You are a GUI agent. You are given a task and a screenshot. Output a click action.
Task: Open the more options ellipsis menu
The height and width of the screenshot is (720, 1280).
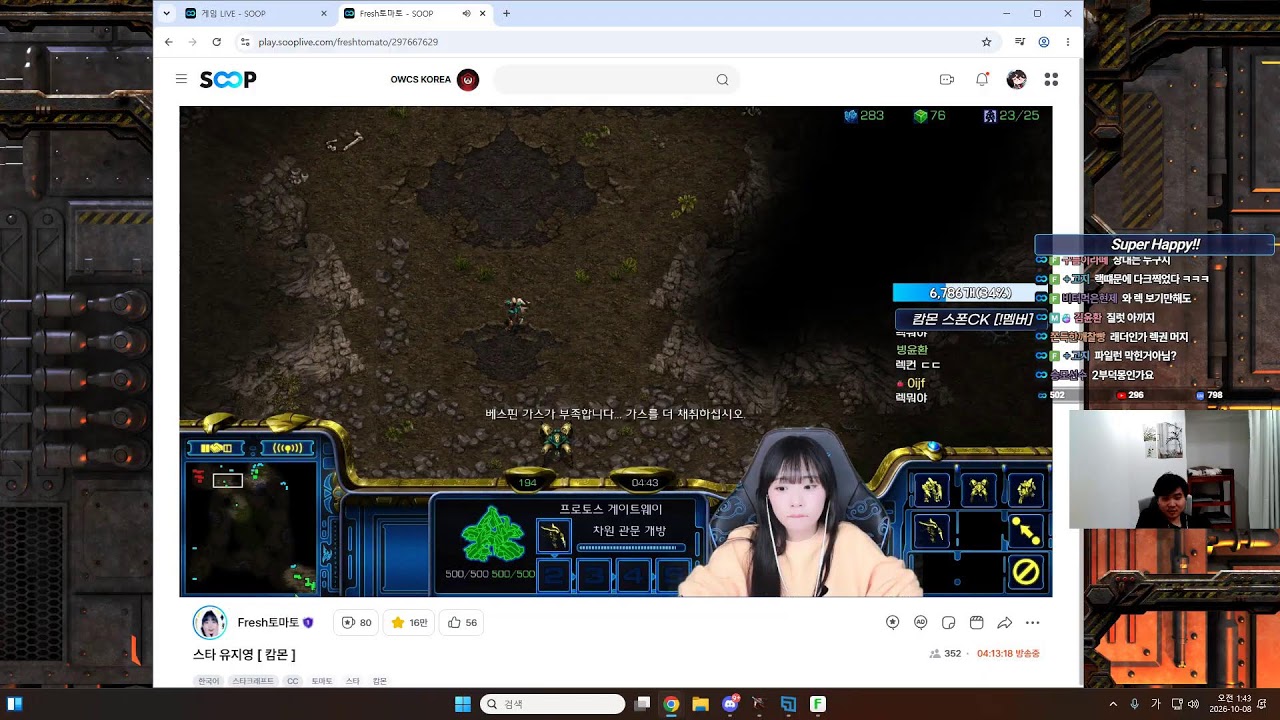[1033, 622]
